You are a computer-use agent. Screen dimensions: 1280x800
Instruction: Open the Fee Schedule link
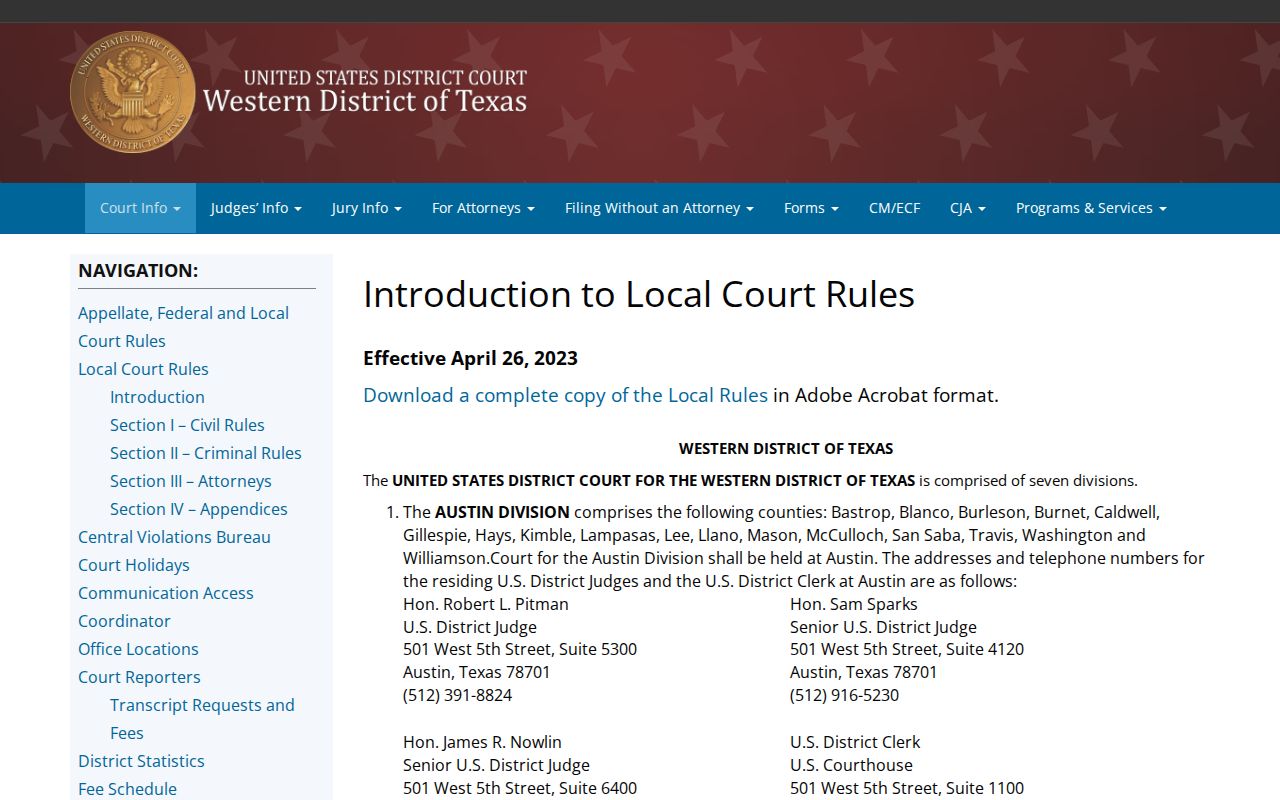coord(127,789)
